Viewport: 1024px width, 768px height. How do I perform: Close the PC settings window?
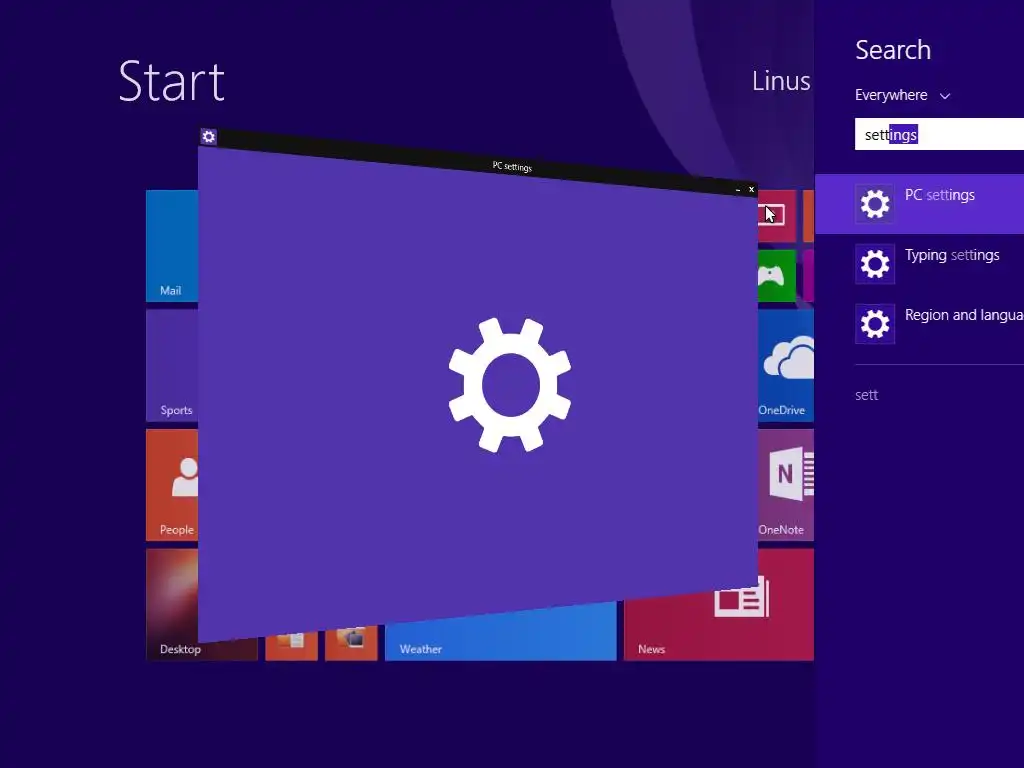752,189
